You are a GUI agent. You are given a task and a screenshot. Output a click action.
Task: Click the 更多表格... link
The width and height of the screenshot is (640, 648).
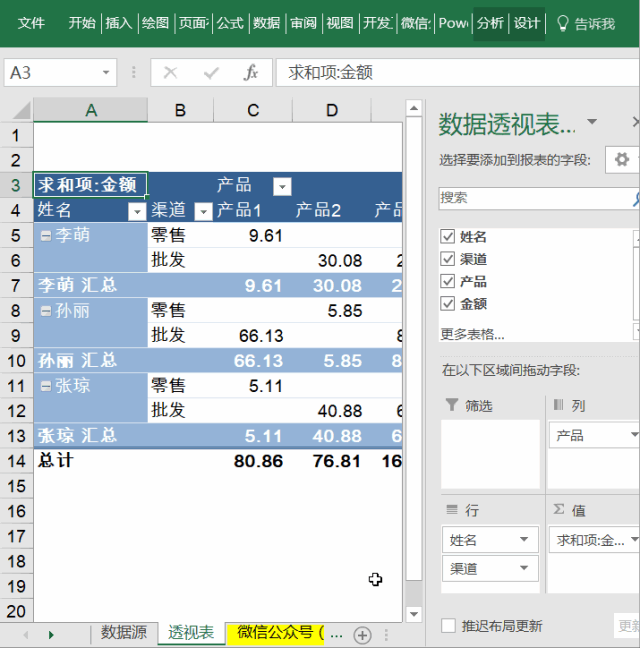click(472, 334)
